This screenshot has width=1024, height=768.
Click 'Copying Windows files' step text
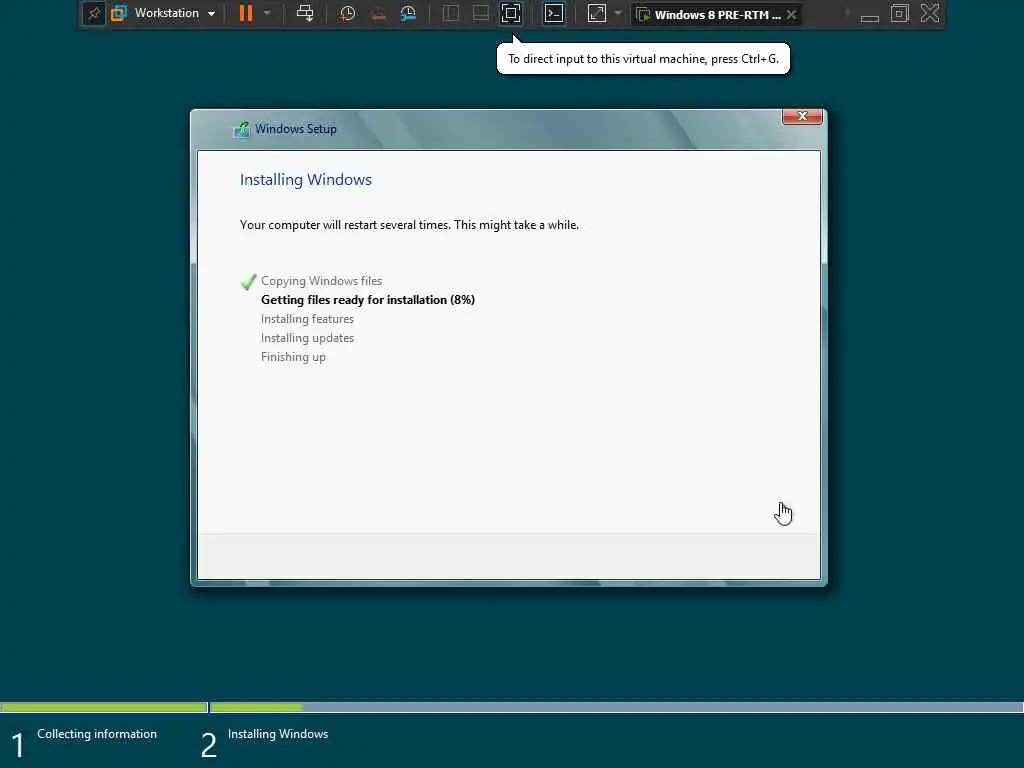click(321, 281)
